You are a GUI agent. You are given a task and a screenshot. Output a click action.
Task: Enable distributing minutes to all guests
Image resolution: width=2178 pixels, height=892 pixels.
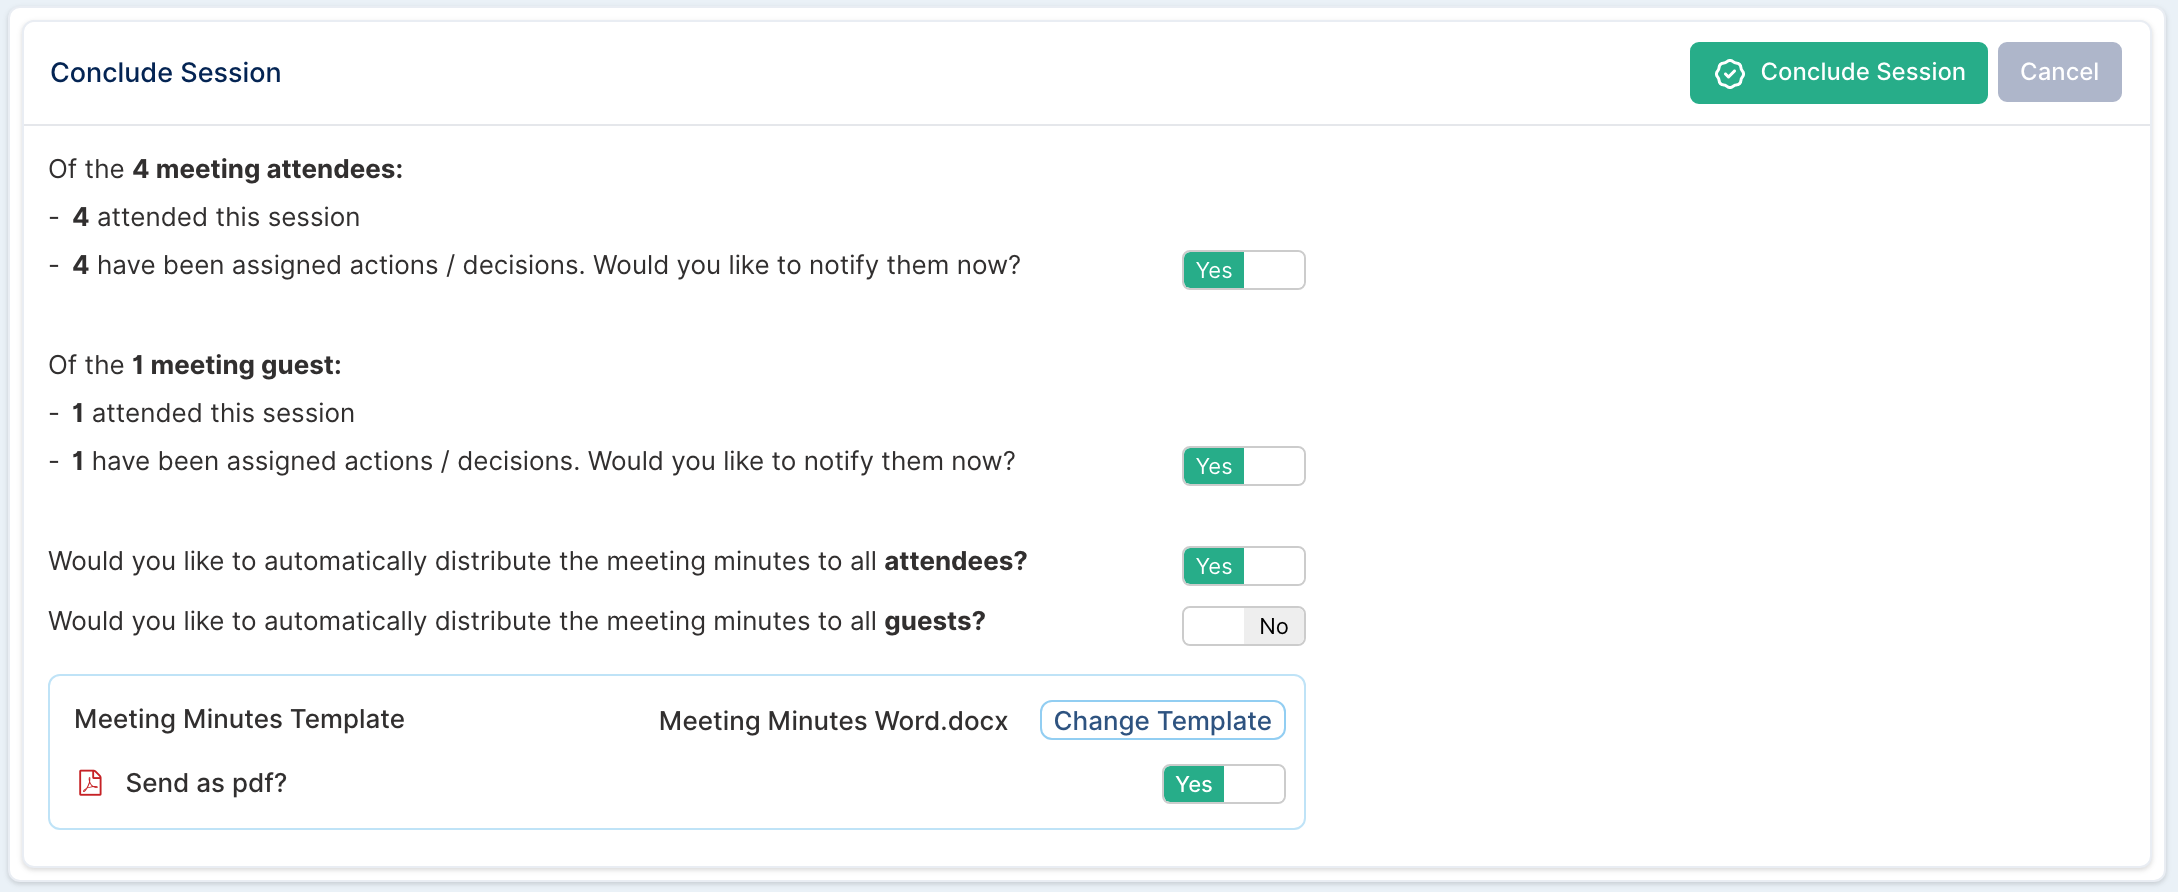pyautogui.click(x=1244, y=626)
